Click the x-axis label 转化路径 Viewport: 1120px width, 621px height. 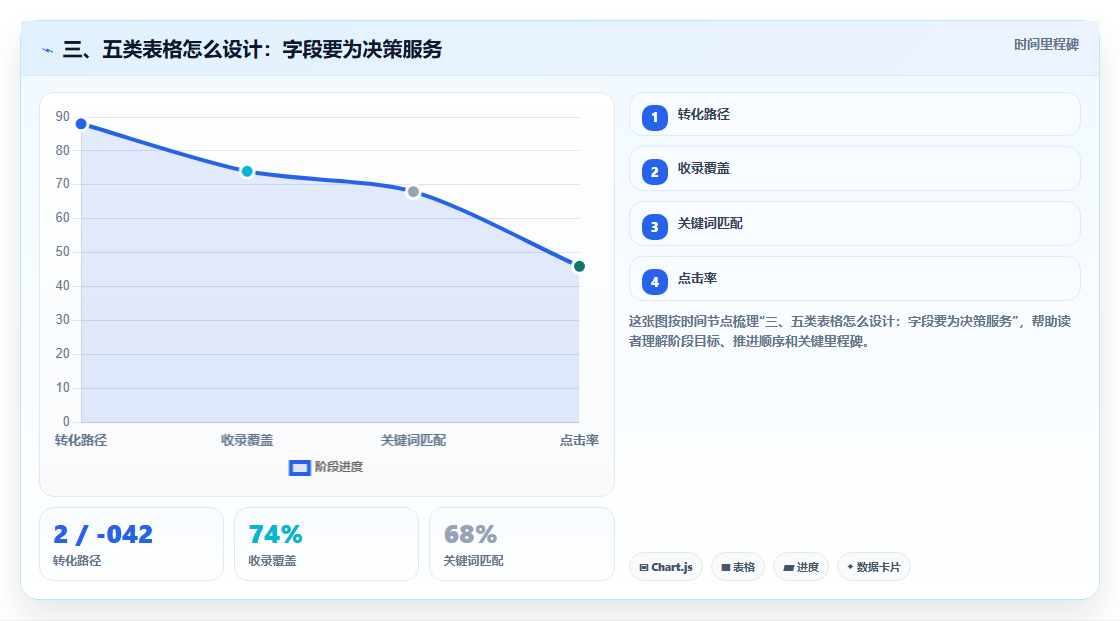[81, 441]
